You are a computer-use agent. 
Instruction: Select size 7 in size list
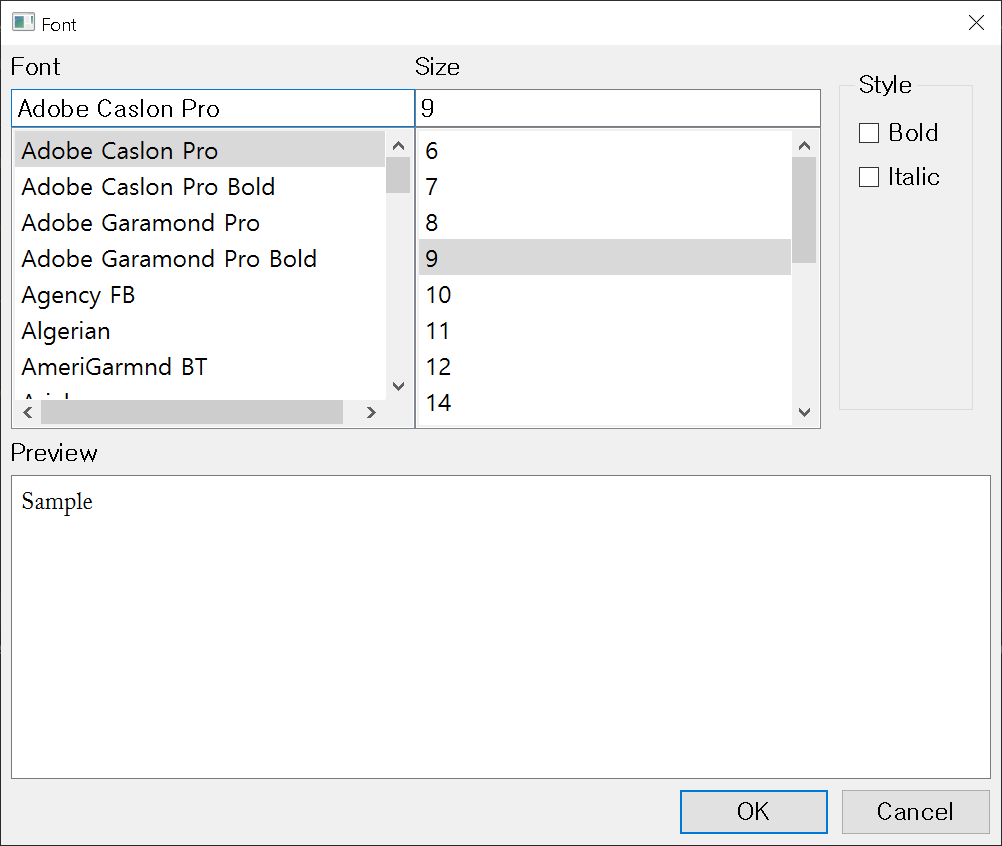pos(605,187)
